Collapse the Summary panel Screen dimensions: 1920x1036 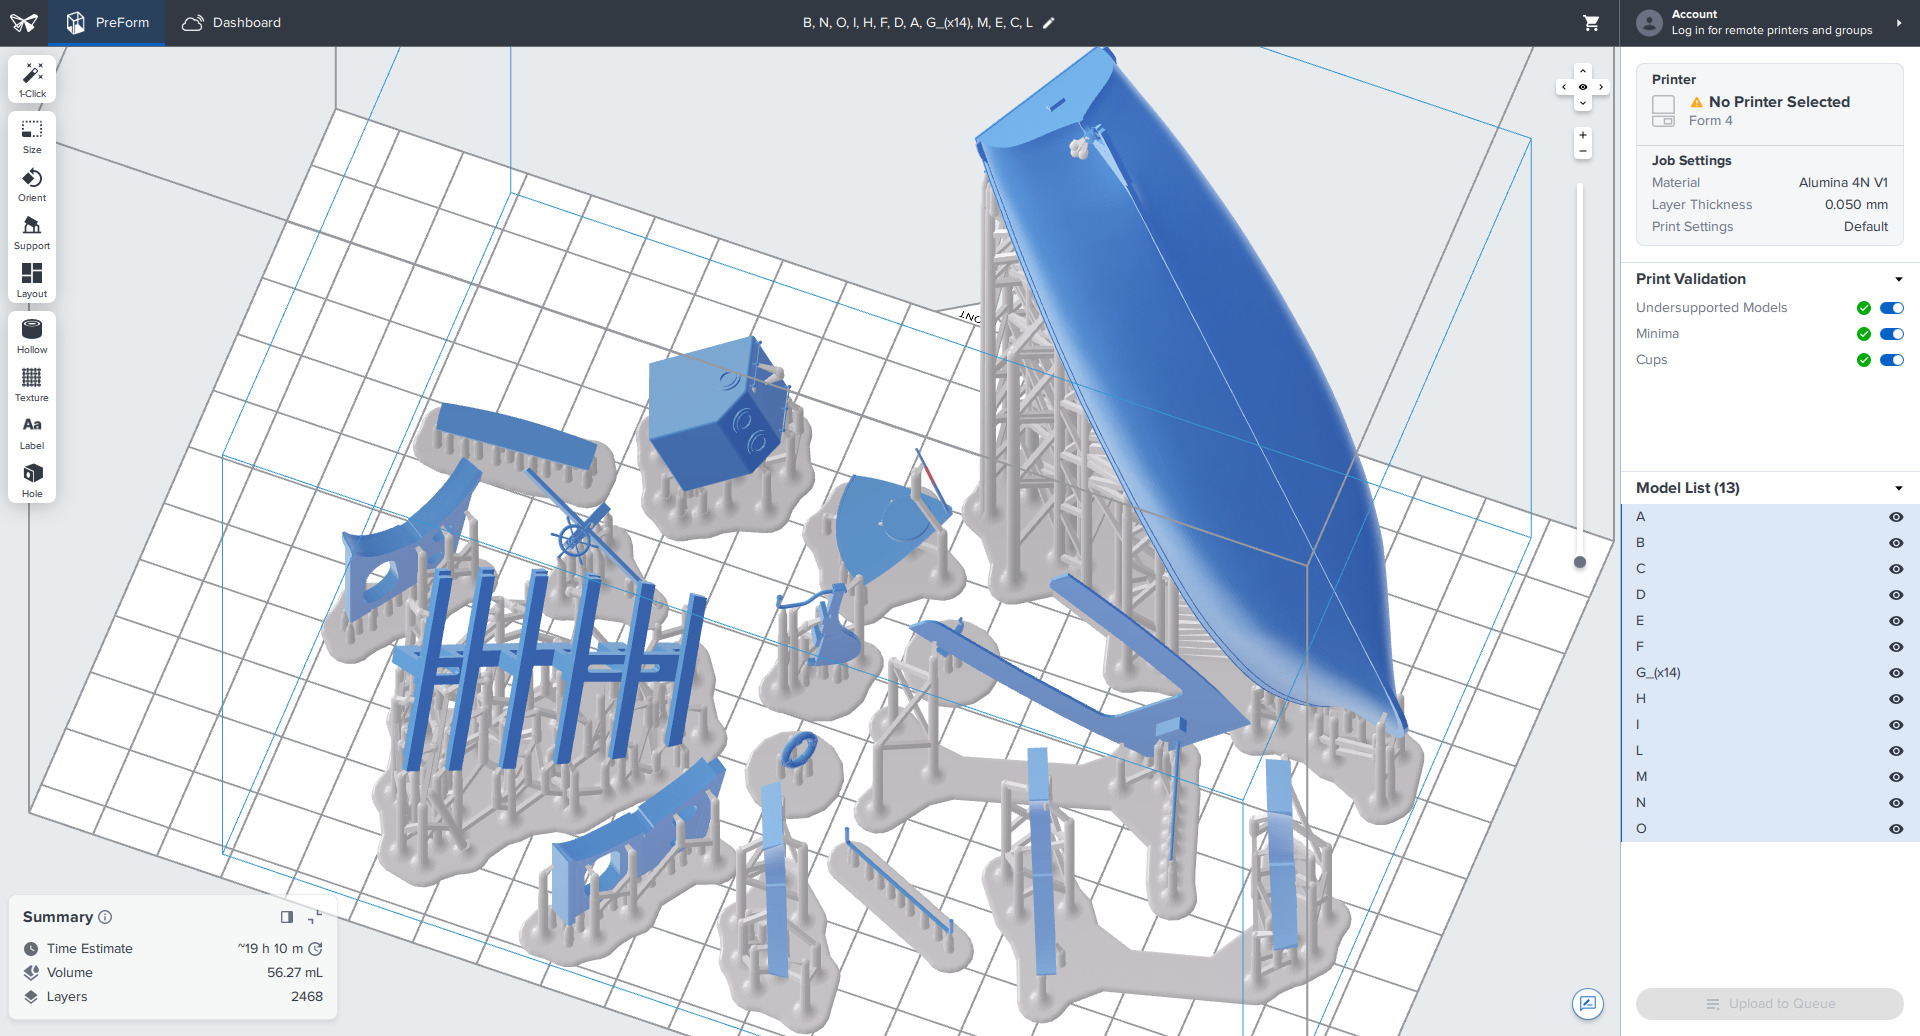[x=315, y=917]
